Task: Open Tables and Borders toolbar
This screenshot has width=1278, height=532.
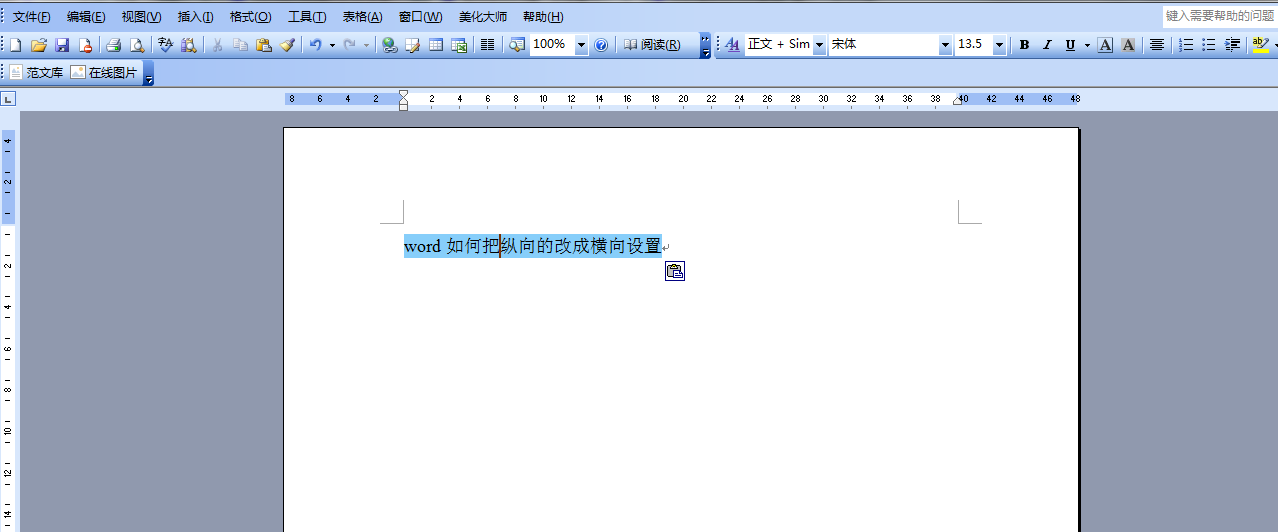Action: [412, 45]
